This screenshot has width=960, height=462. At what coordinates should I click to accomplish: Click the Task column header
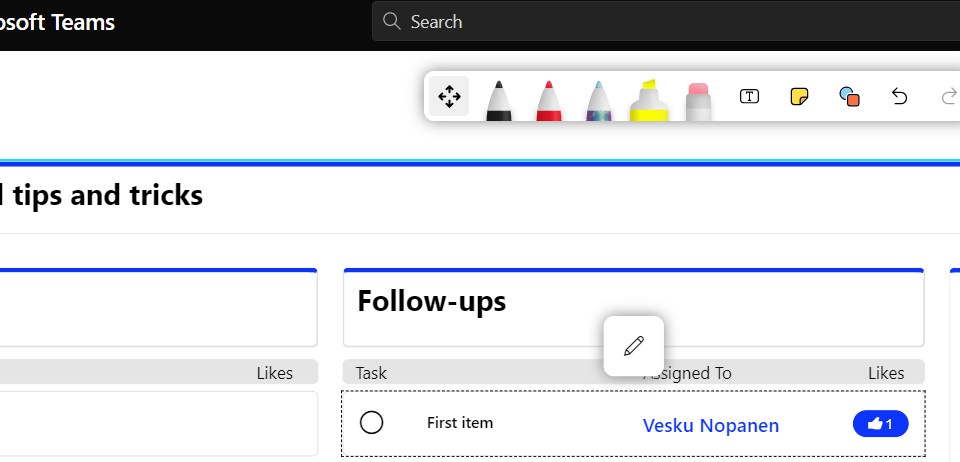[371, 373]
